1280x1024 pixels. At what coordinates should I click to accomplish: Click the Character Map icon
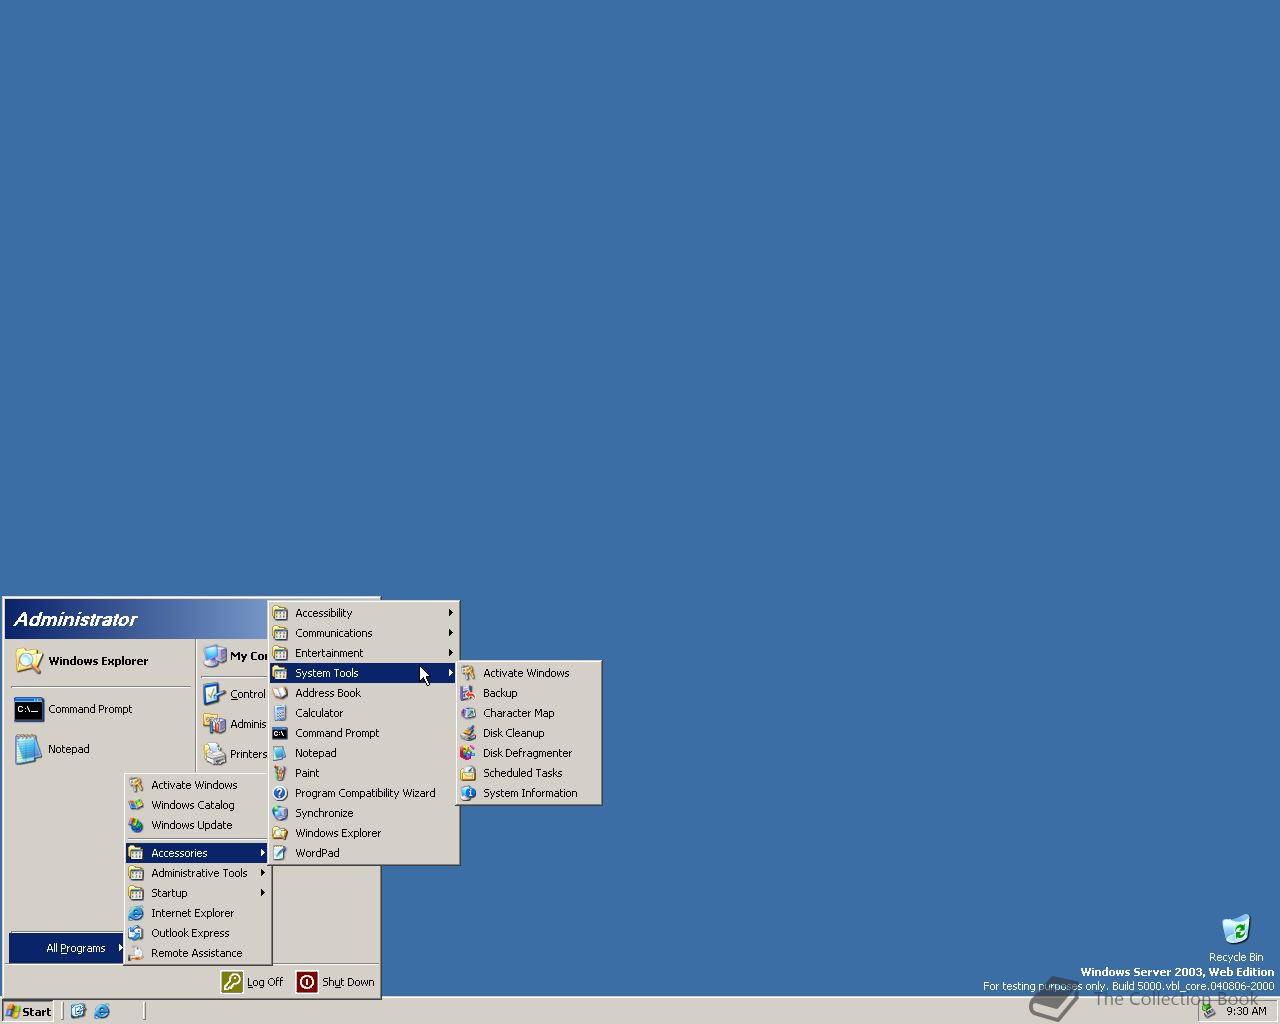468,713
